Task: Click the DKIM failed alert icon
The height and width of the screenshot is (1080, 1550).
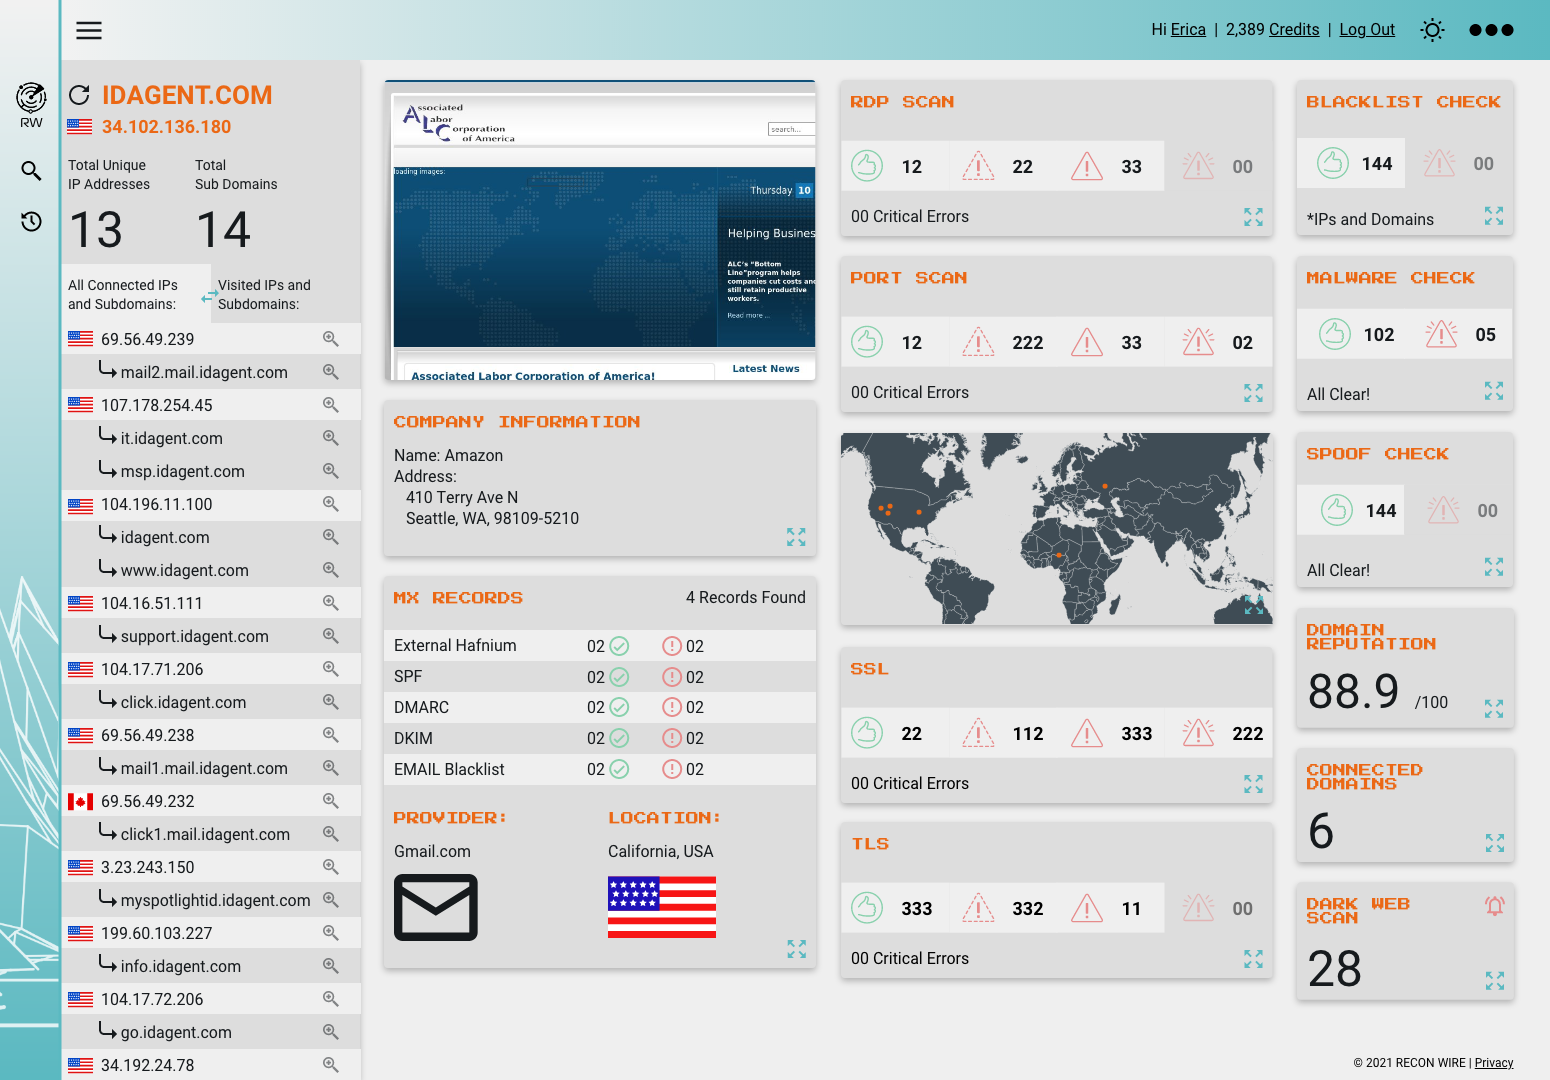Action: point(672,738)
